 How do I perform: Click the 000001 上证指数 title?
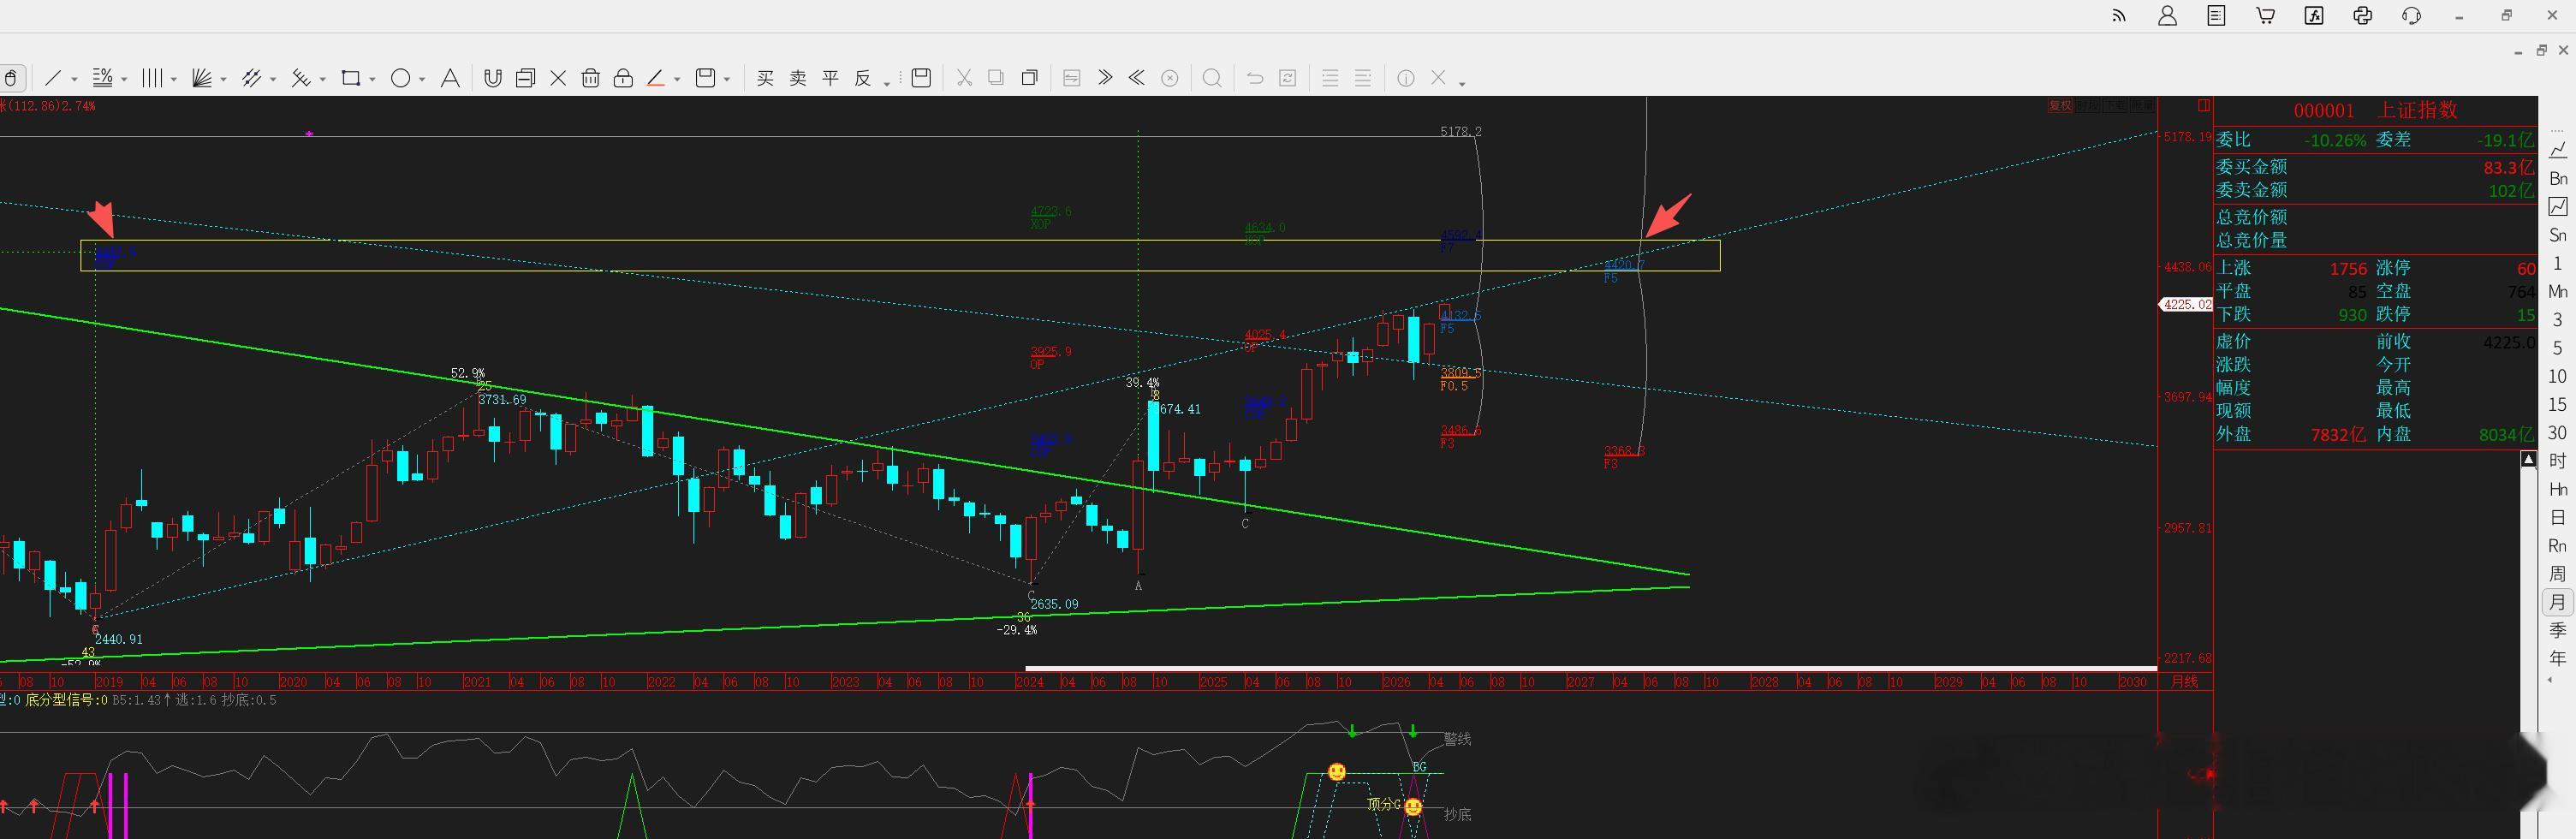(2375, 110)
